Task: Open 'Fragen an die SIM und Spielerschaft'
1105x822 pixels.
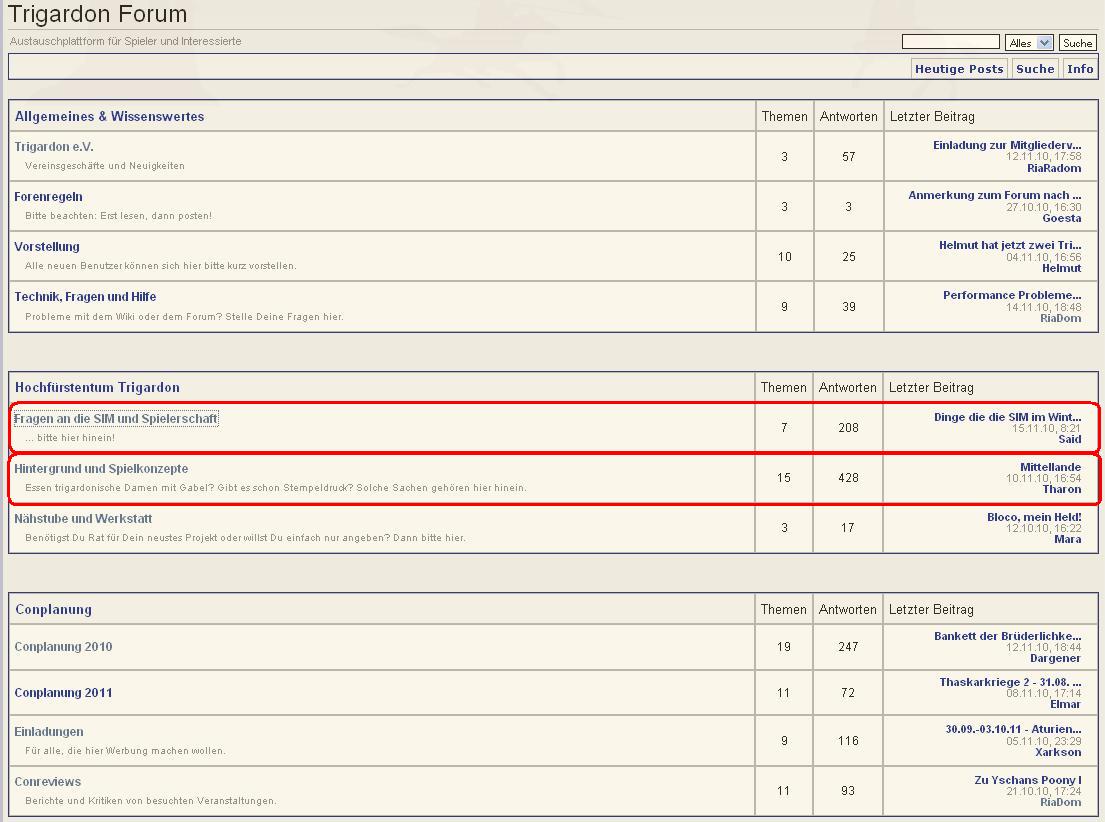Action: click(116, 419)
